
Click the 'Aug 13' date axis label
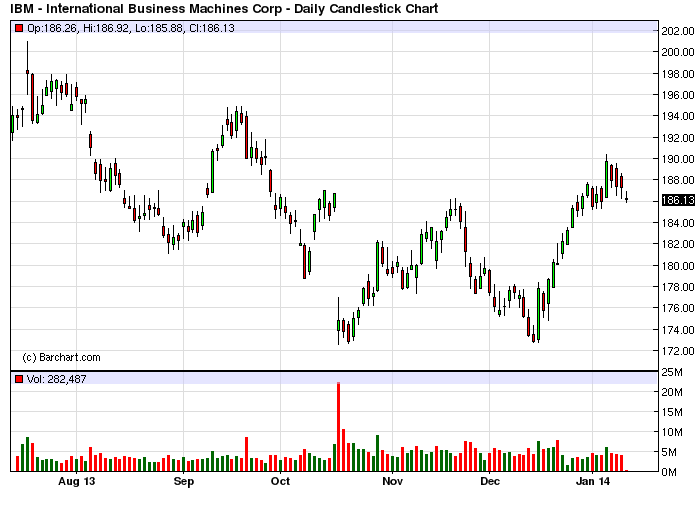pyautogui.click(x=77, y=481)
